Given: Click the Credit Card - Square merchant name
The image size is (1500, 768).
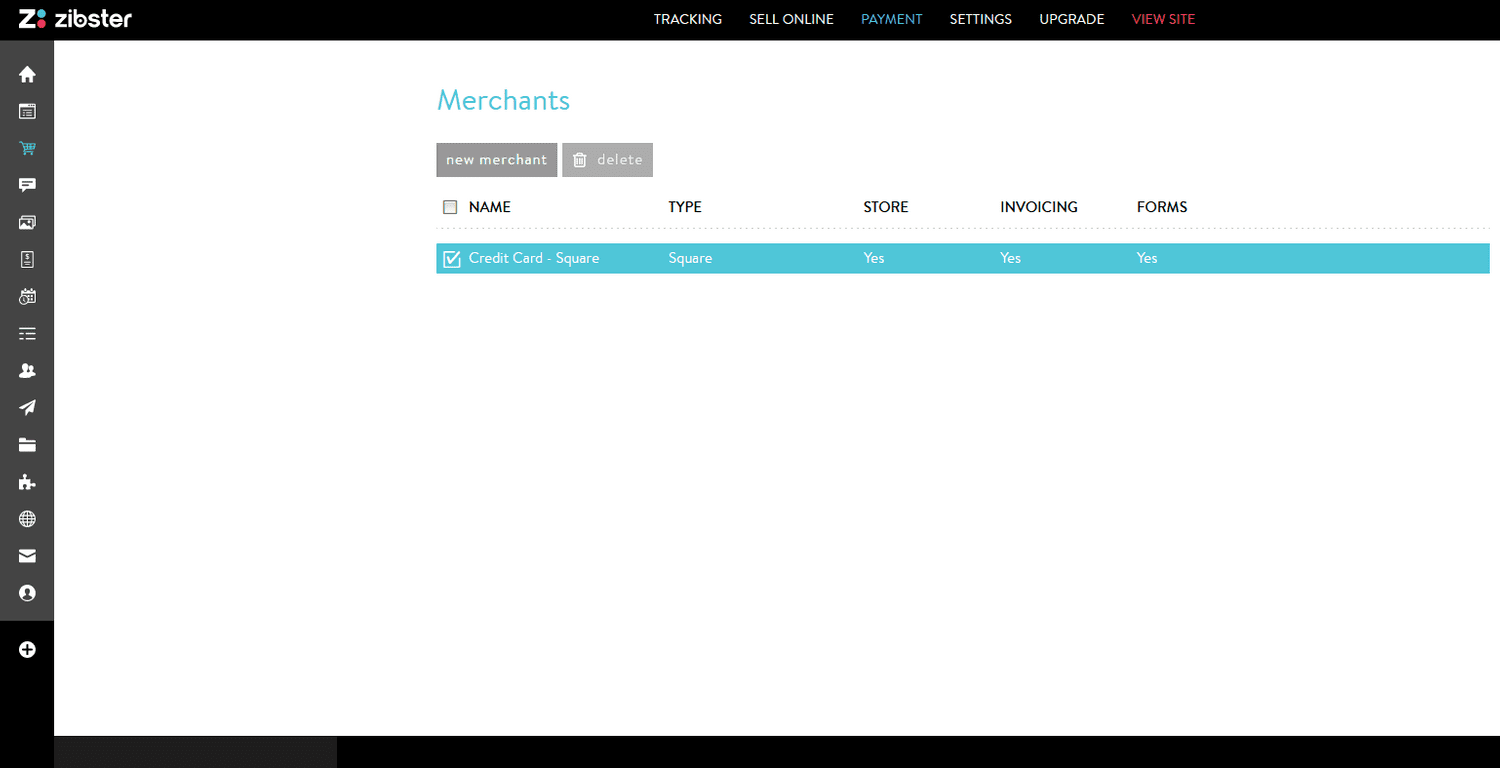Looking at the screenshot, I should pyautogui.click(x=534, y=258).
